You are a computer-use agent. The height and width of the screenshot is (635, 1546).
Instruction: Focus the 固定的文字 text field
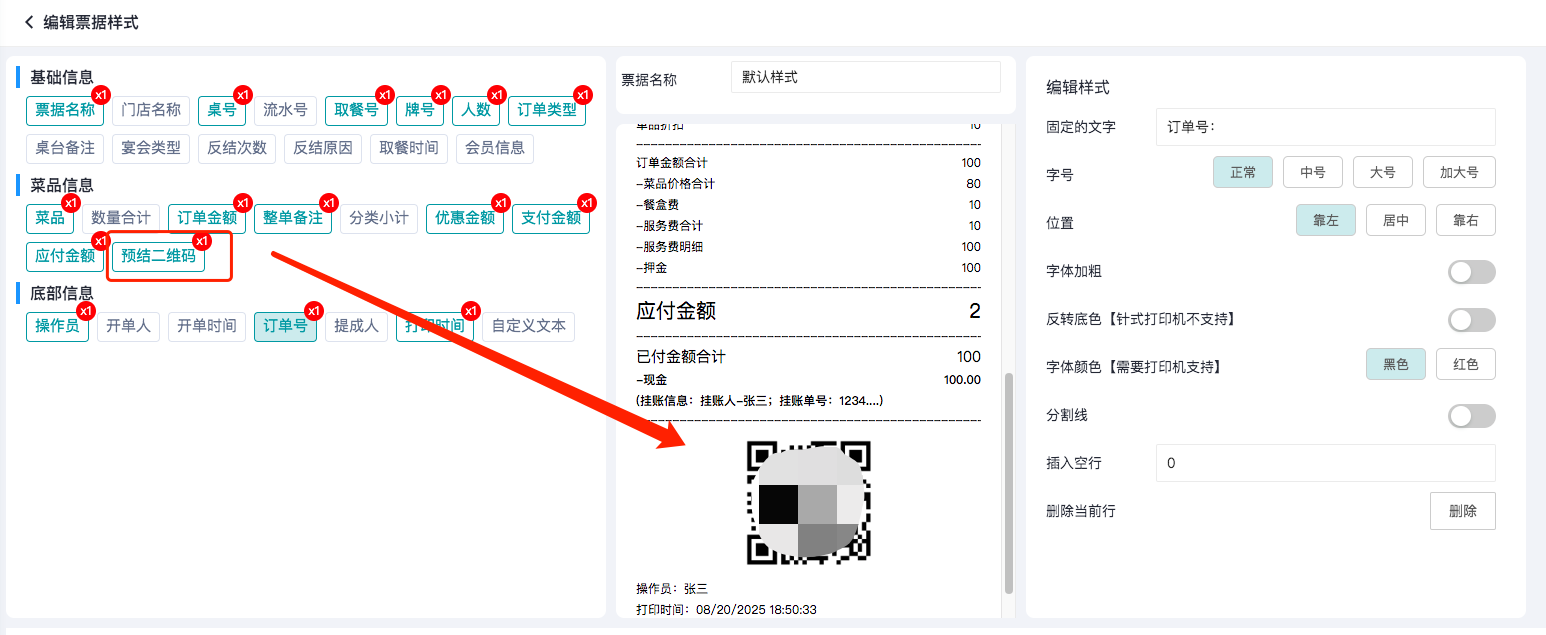[1326, 127]
